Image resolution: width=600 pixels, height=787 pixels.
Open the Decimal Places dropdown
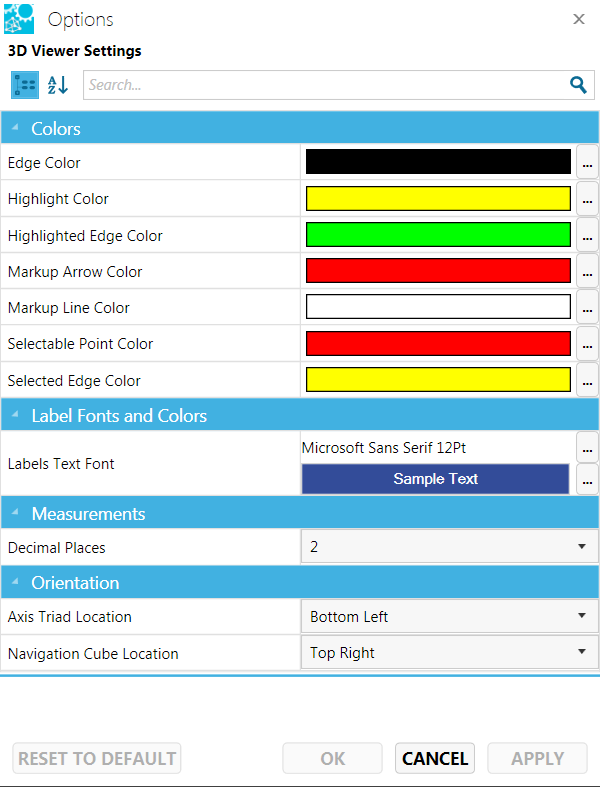click(449, 547)
